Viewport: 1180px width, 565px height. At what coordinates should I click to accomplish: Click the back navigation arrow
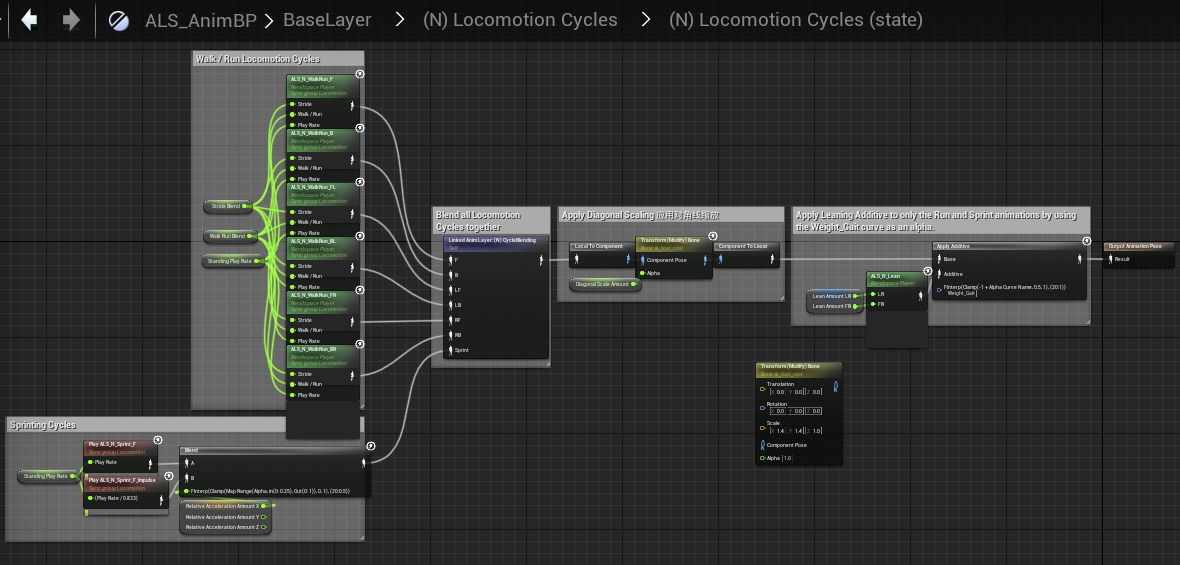[x=29, y=20]
